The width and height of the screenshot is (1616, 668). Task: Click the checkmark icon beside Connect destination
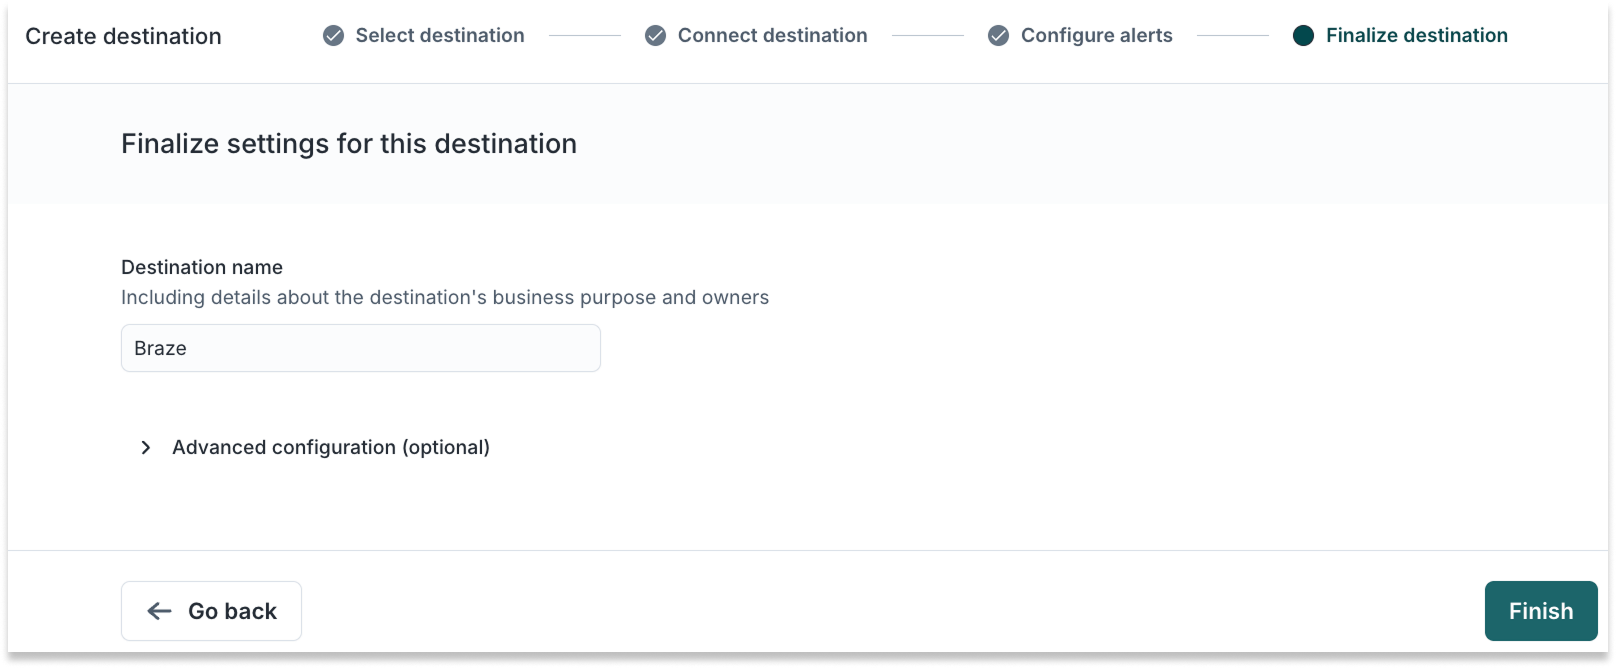654,35
